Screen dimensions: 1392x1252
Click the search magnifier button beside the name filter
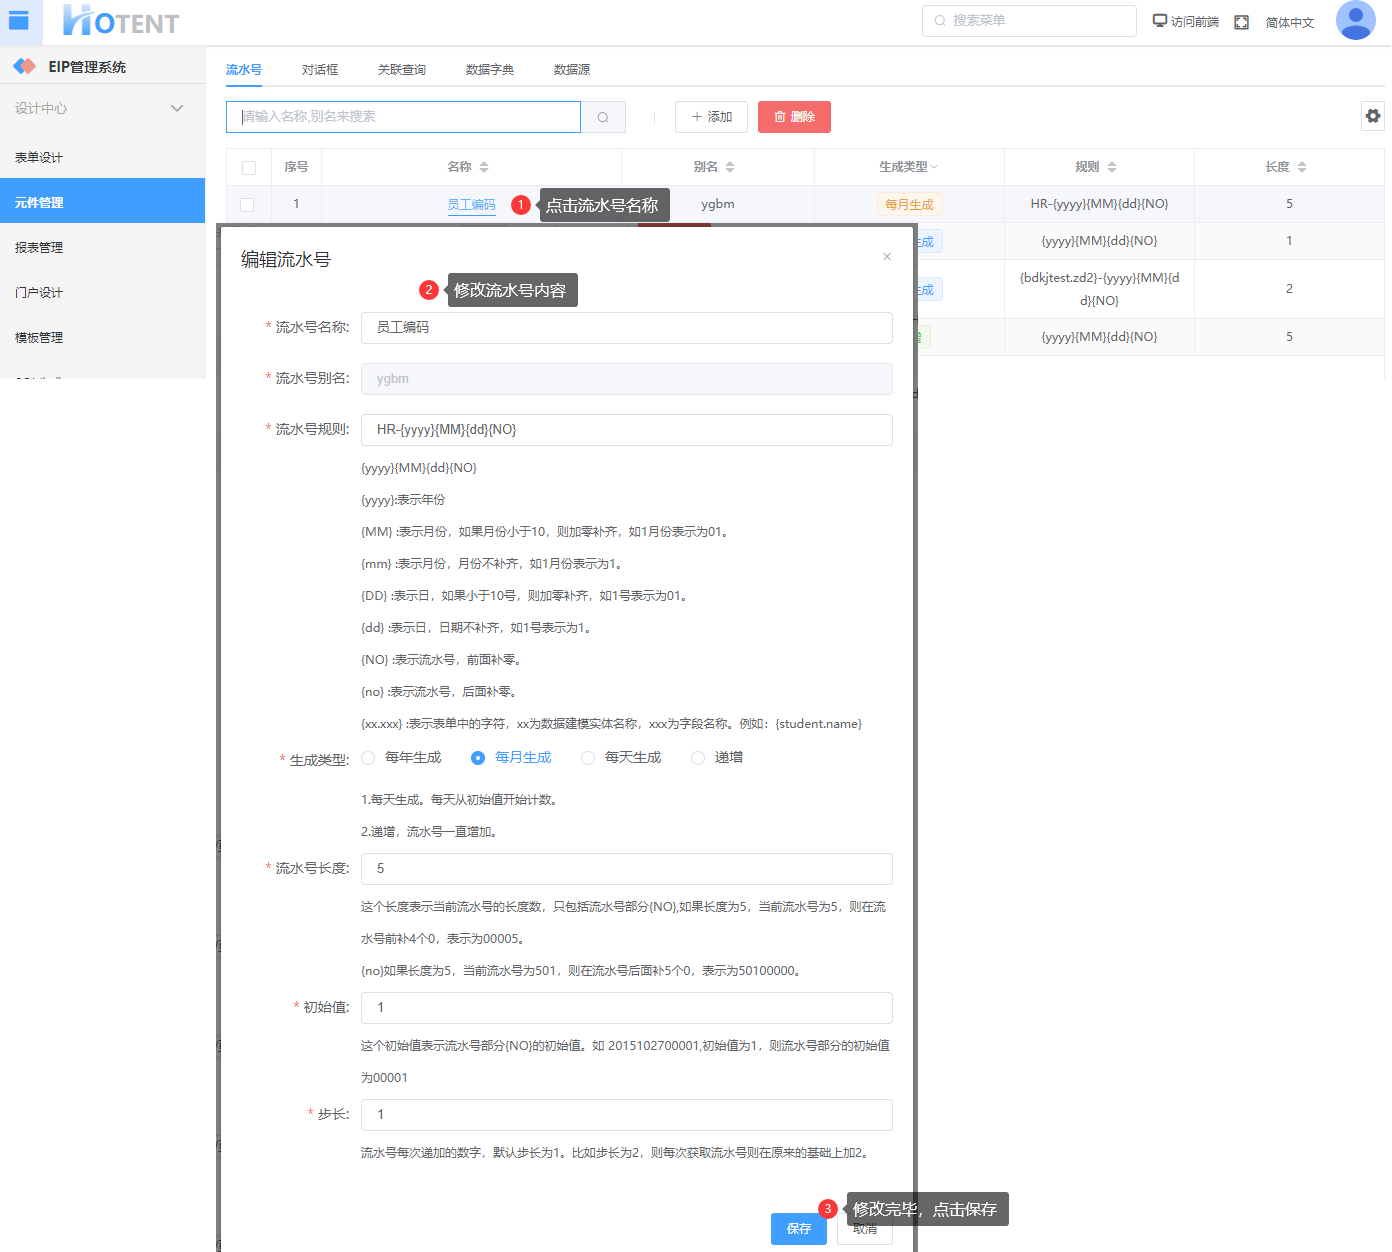point(603,117)
